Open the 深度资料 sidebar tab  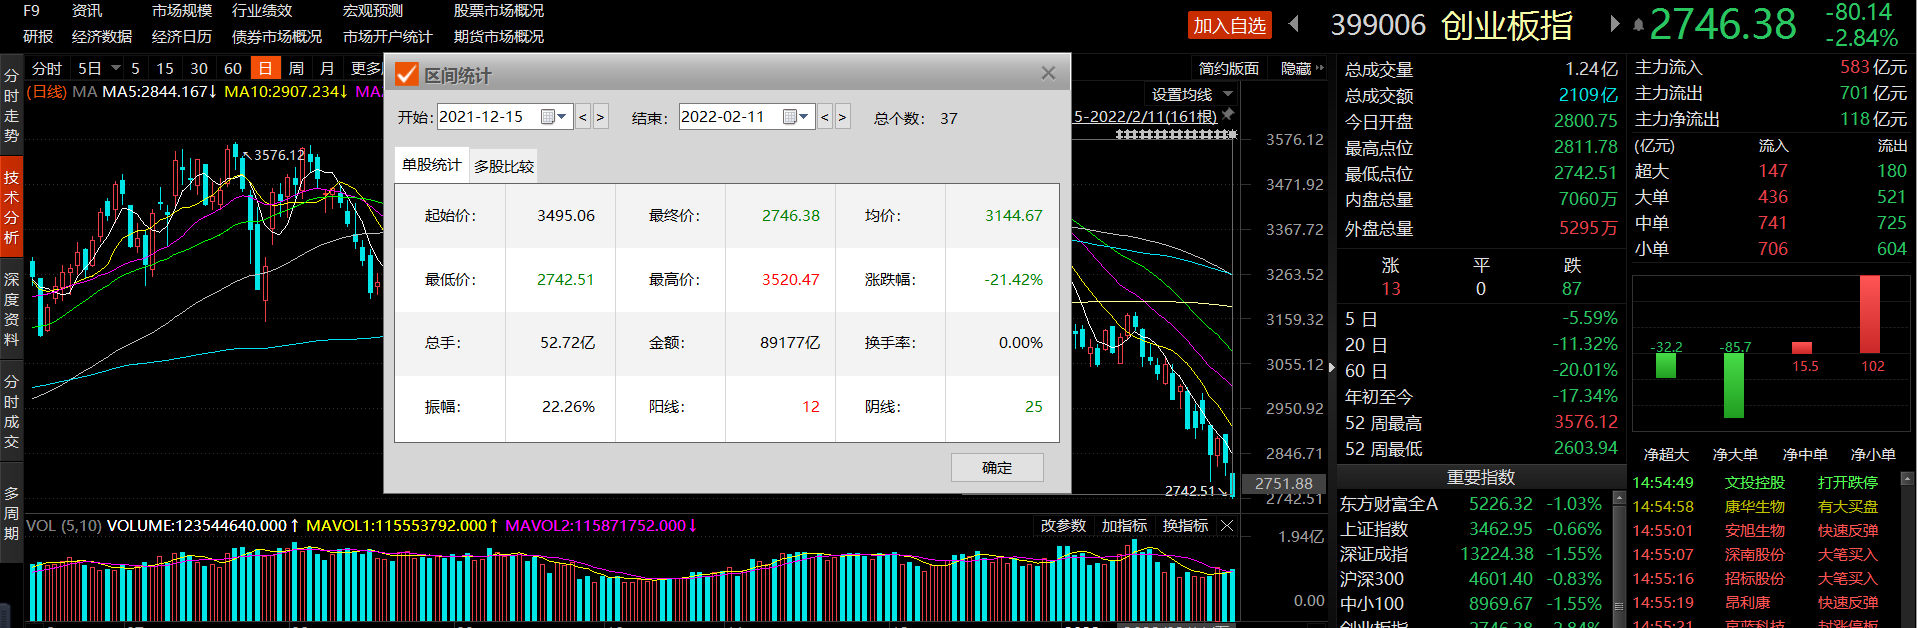click(x=11, y=308)
